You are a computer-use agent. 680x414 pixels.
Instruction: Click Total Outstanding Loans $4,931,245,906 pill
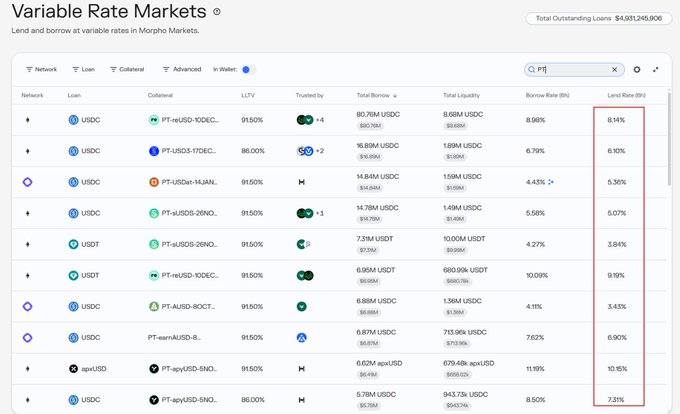click(x=598, y=18)
